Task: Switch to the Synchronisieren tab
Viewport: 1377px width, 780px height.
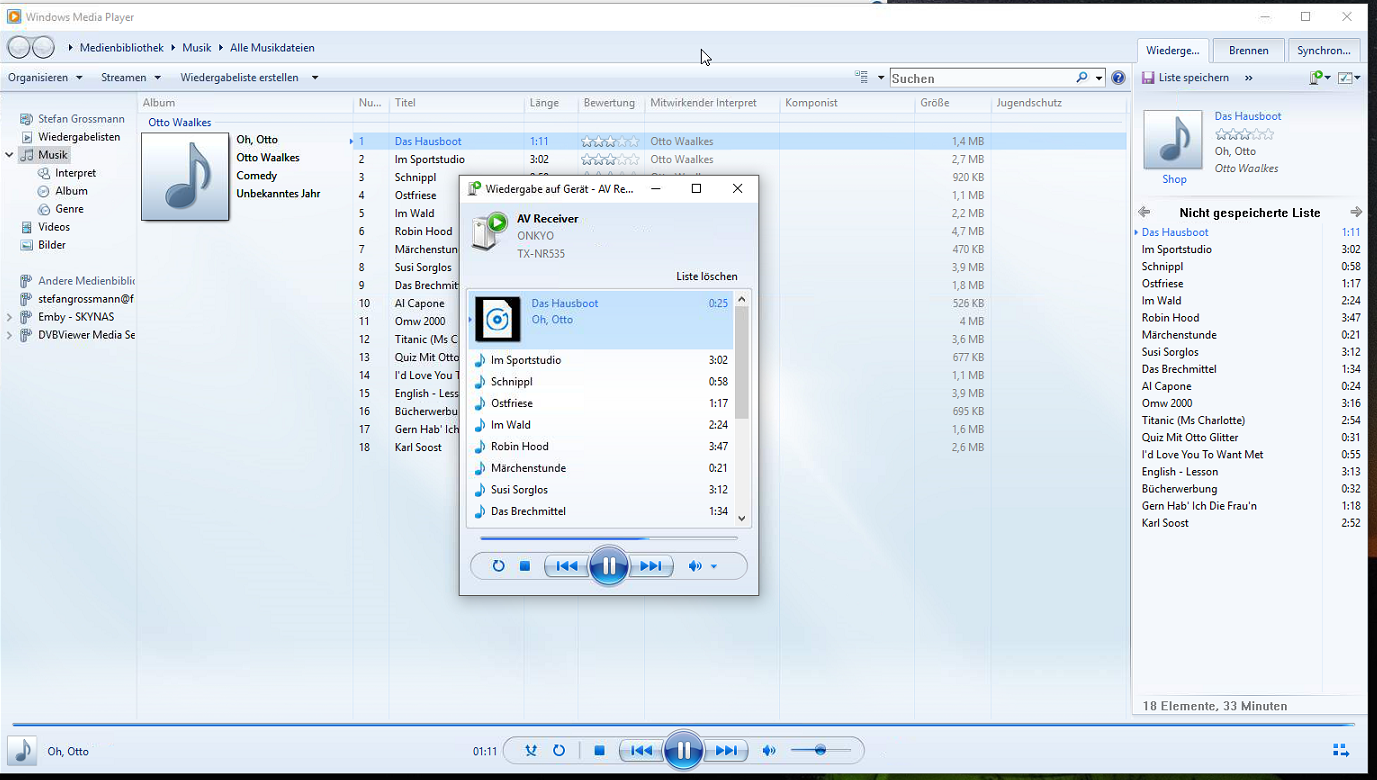Action: [x=1324, y=50]
